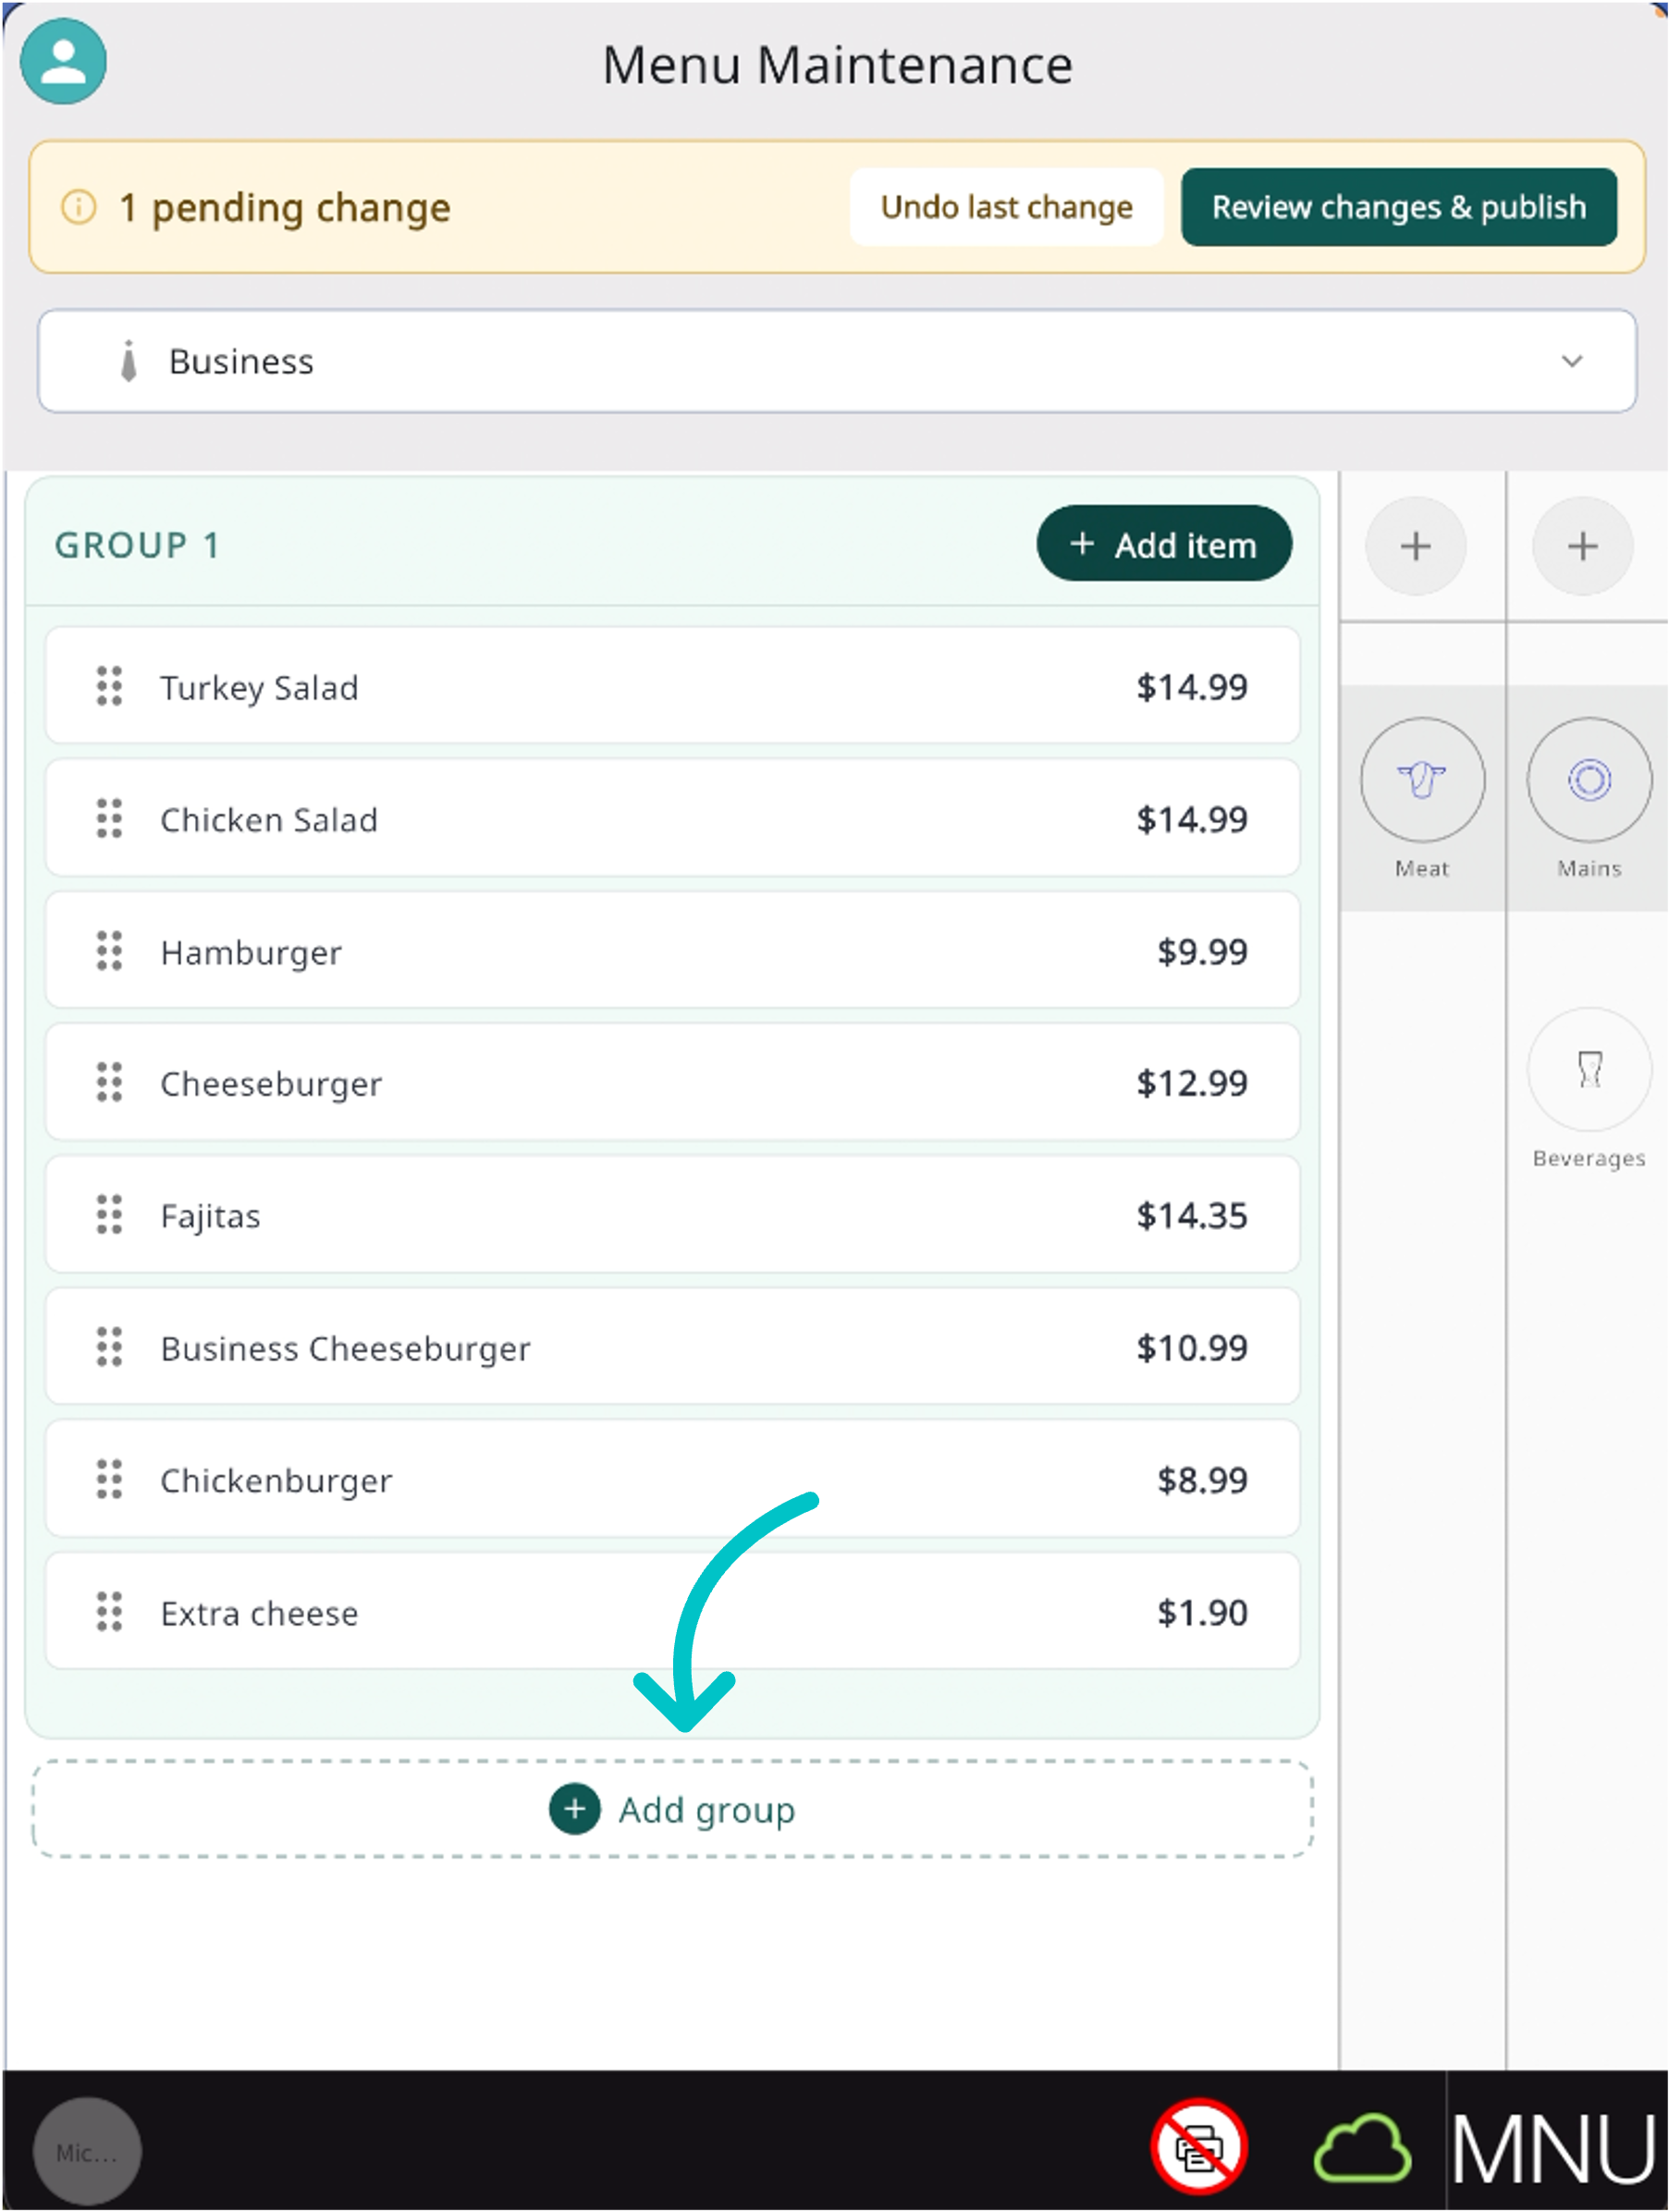Click the green cloud sync icon
This screenshot has height=2212, width=1669.
click(x=1362, y=2148)
